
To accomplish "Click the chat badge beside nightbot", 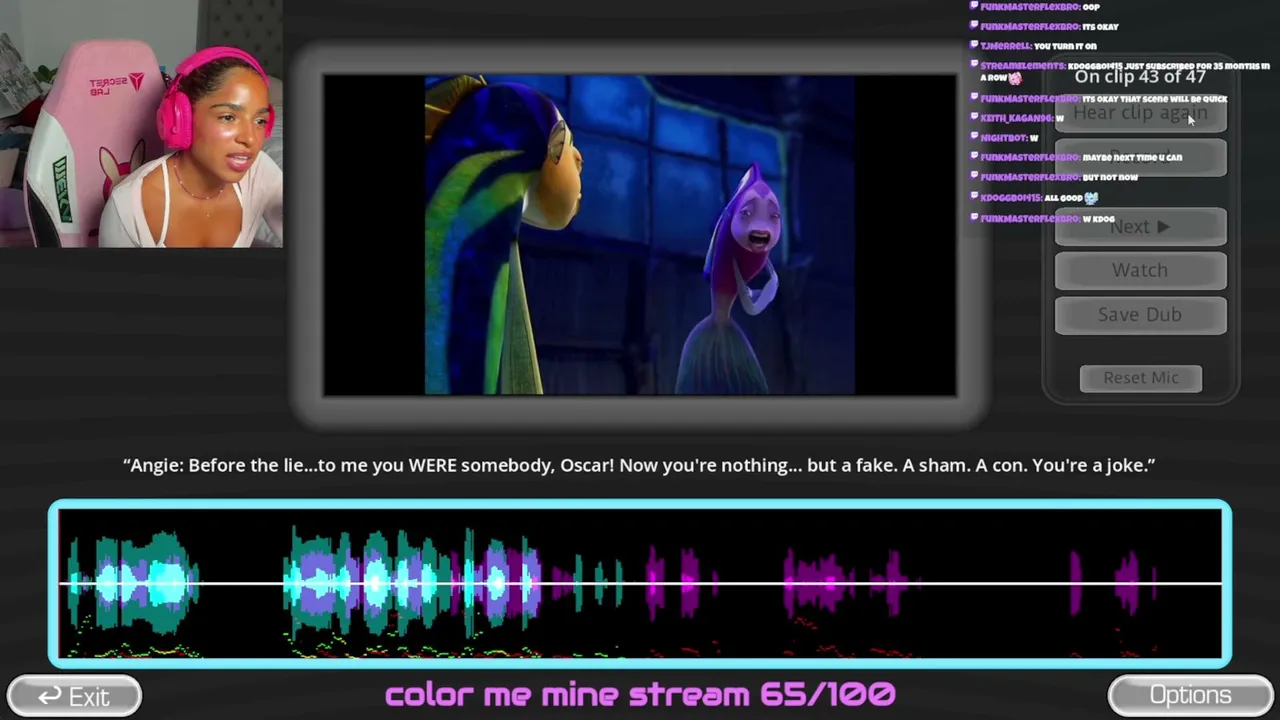I will 974,138.
